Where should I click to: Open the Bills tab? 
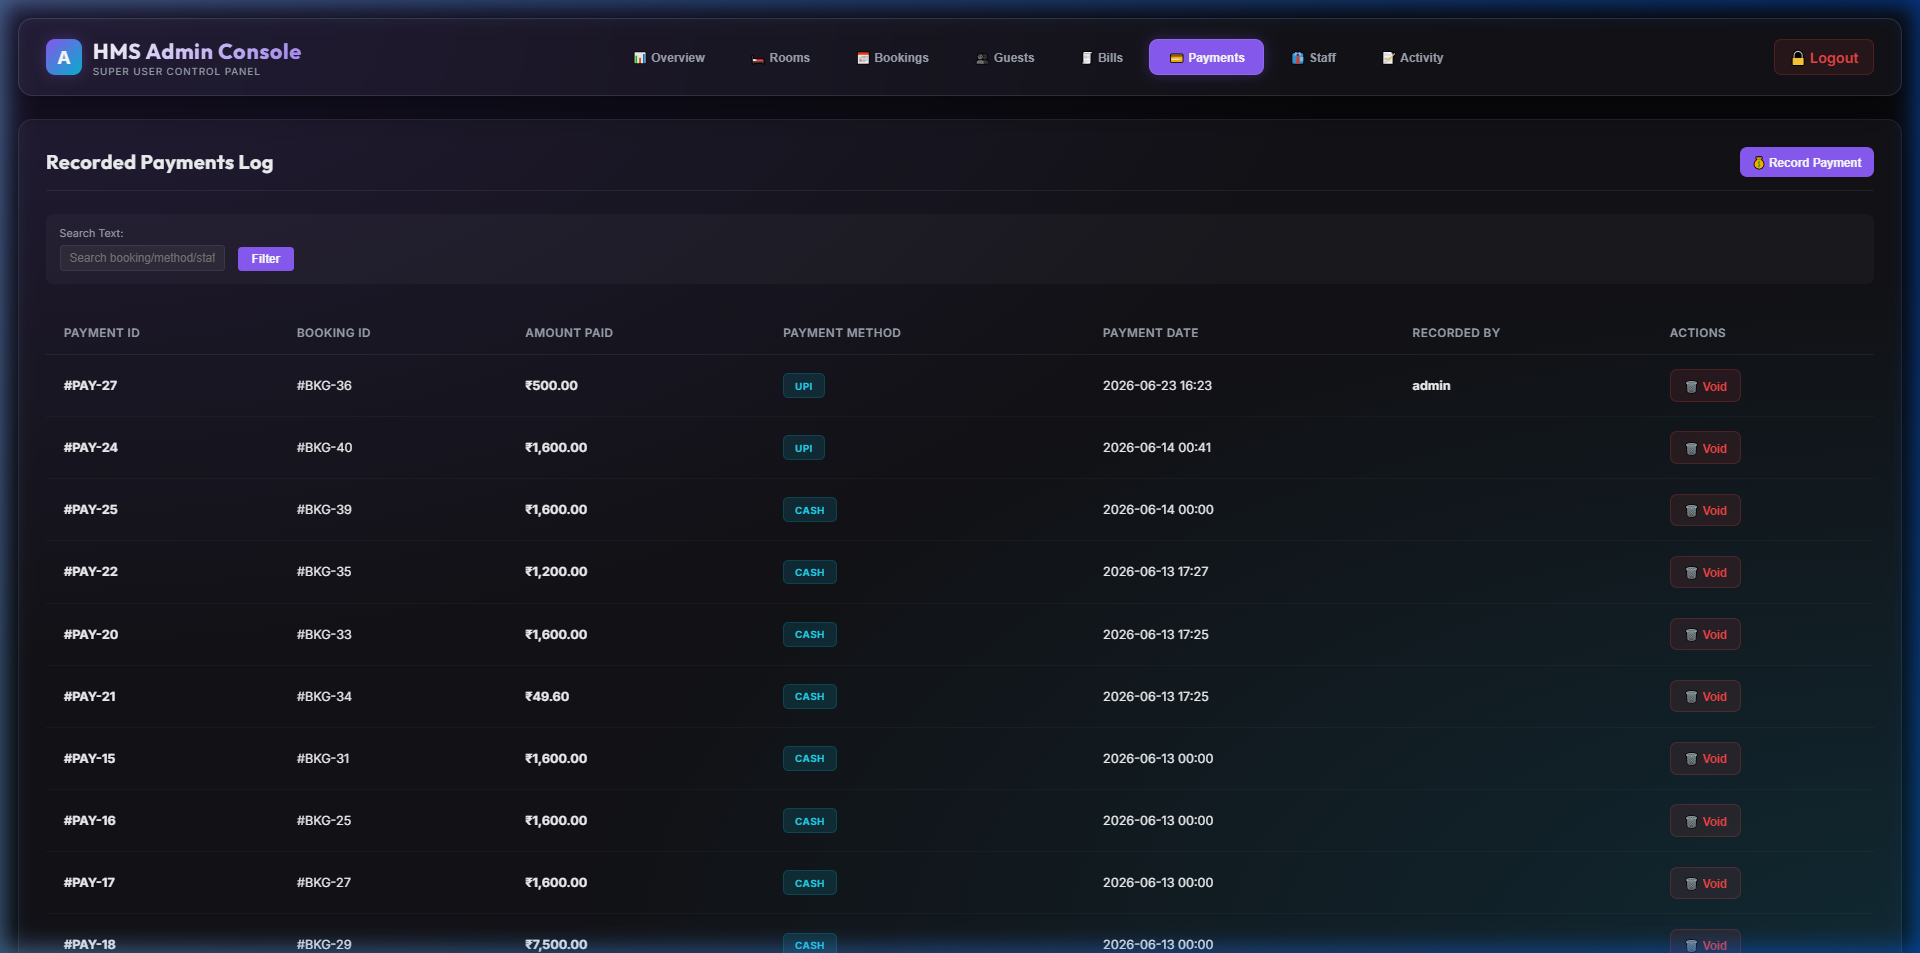[x=1102, y=57]
